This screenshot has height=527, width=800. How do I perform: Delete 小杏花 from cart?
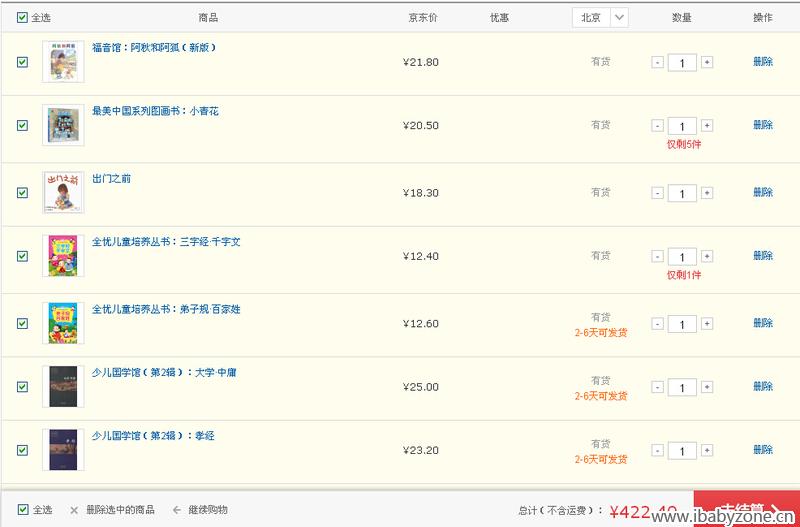coord(763,125)
